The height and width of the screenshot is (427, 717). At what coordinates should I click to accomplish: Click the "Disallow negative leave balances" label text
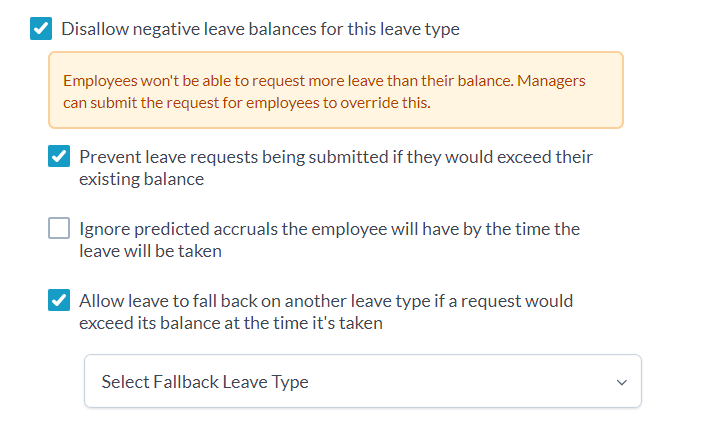(260, 29)
